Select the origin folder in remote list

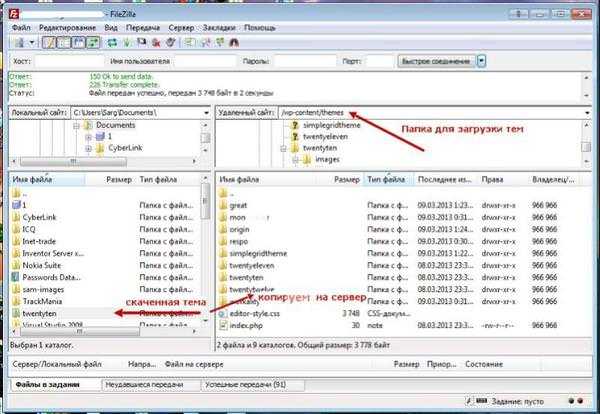click(240, 230)
